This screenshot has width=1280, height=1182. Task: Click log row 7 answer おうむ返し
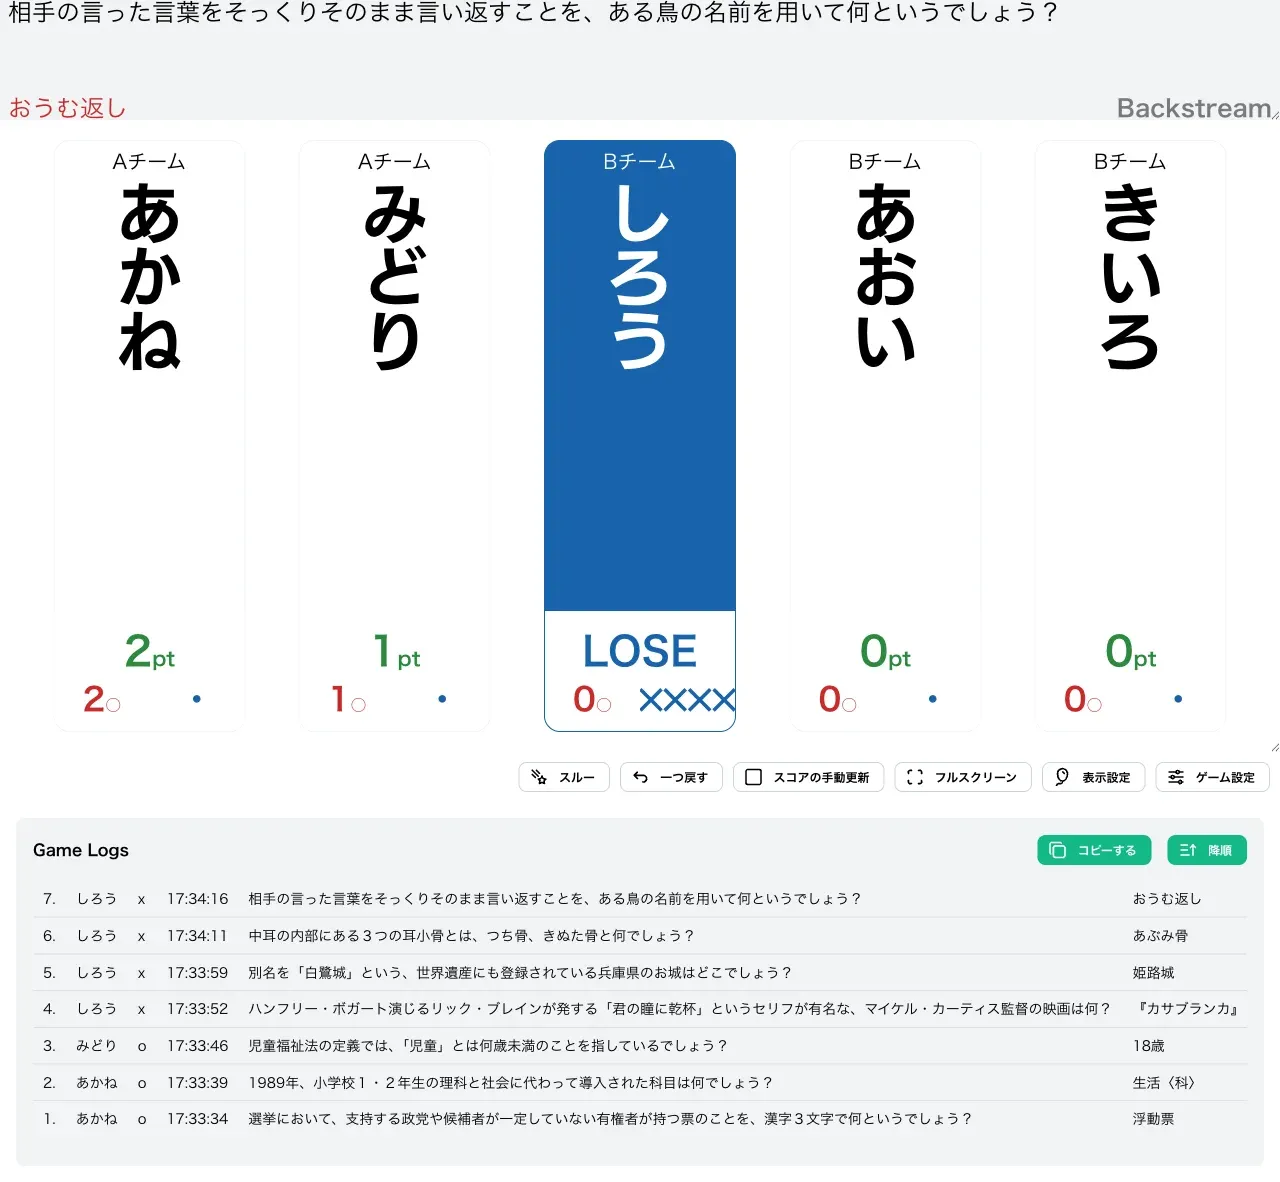pyautogui.click(x=1167, y=899)
